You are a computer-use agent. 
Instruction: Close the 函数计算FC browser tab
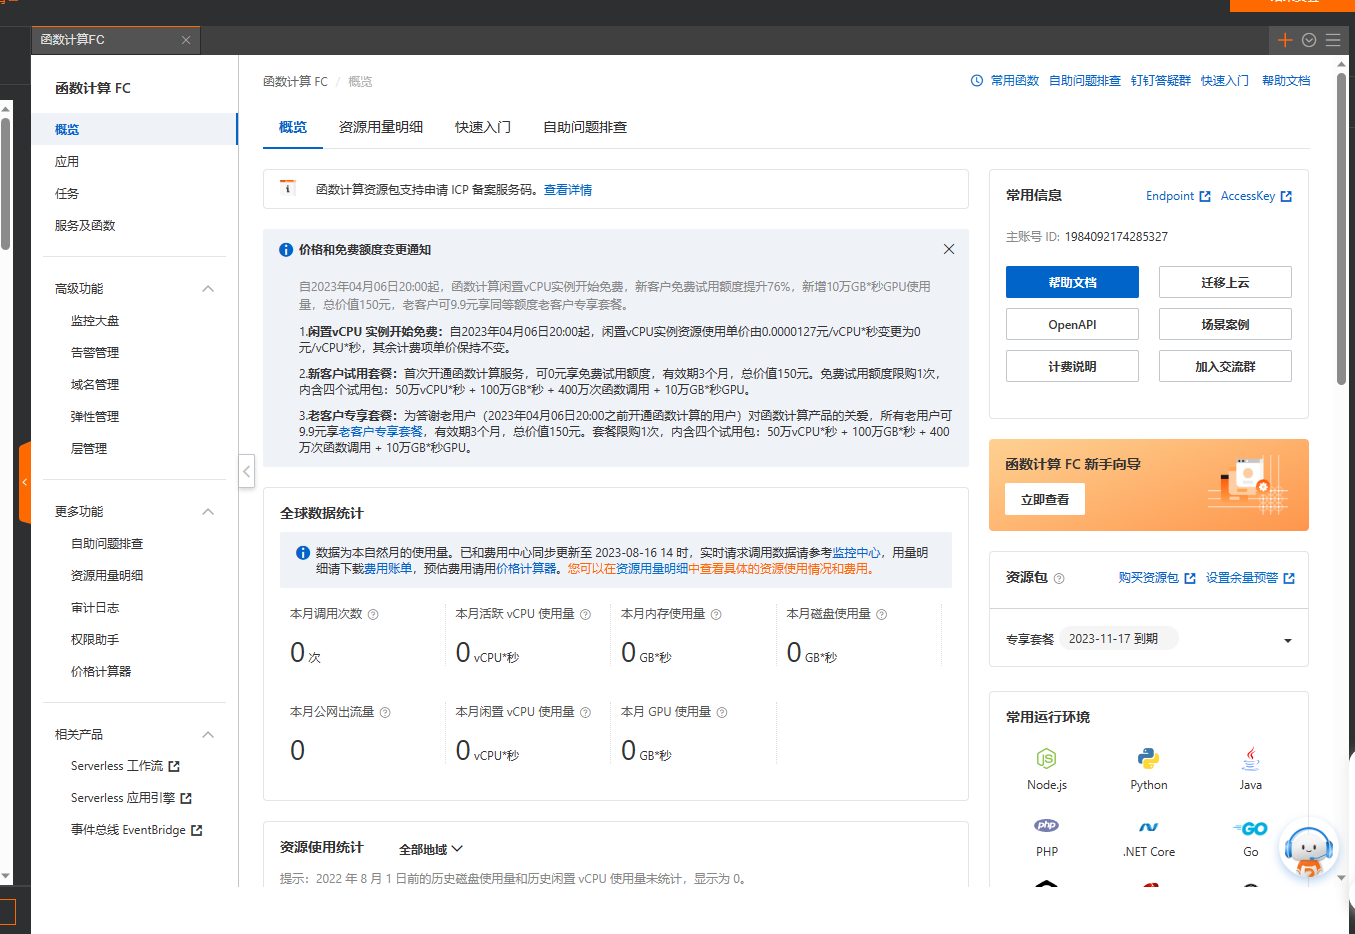[186, 40]
